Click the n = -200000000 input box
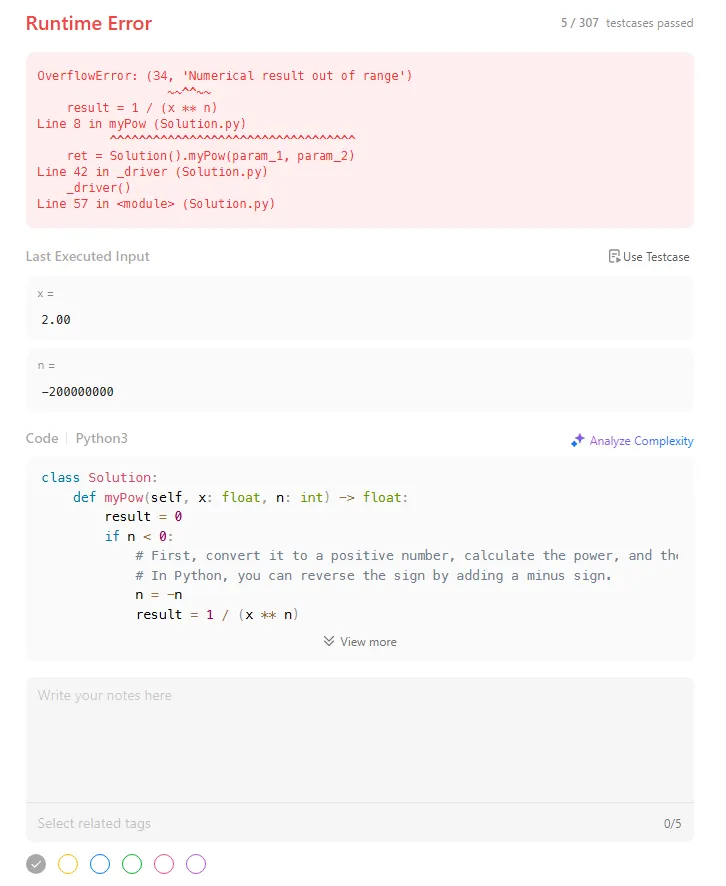This screenshot has height=886, width=726. (359, 380)
